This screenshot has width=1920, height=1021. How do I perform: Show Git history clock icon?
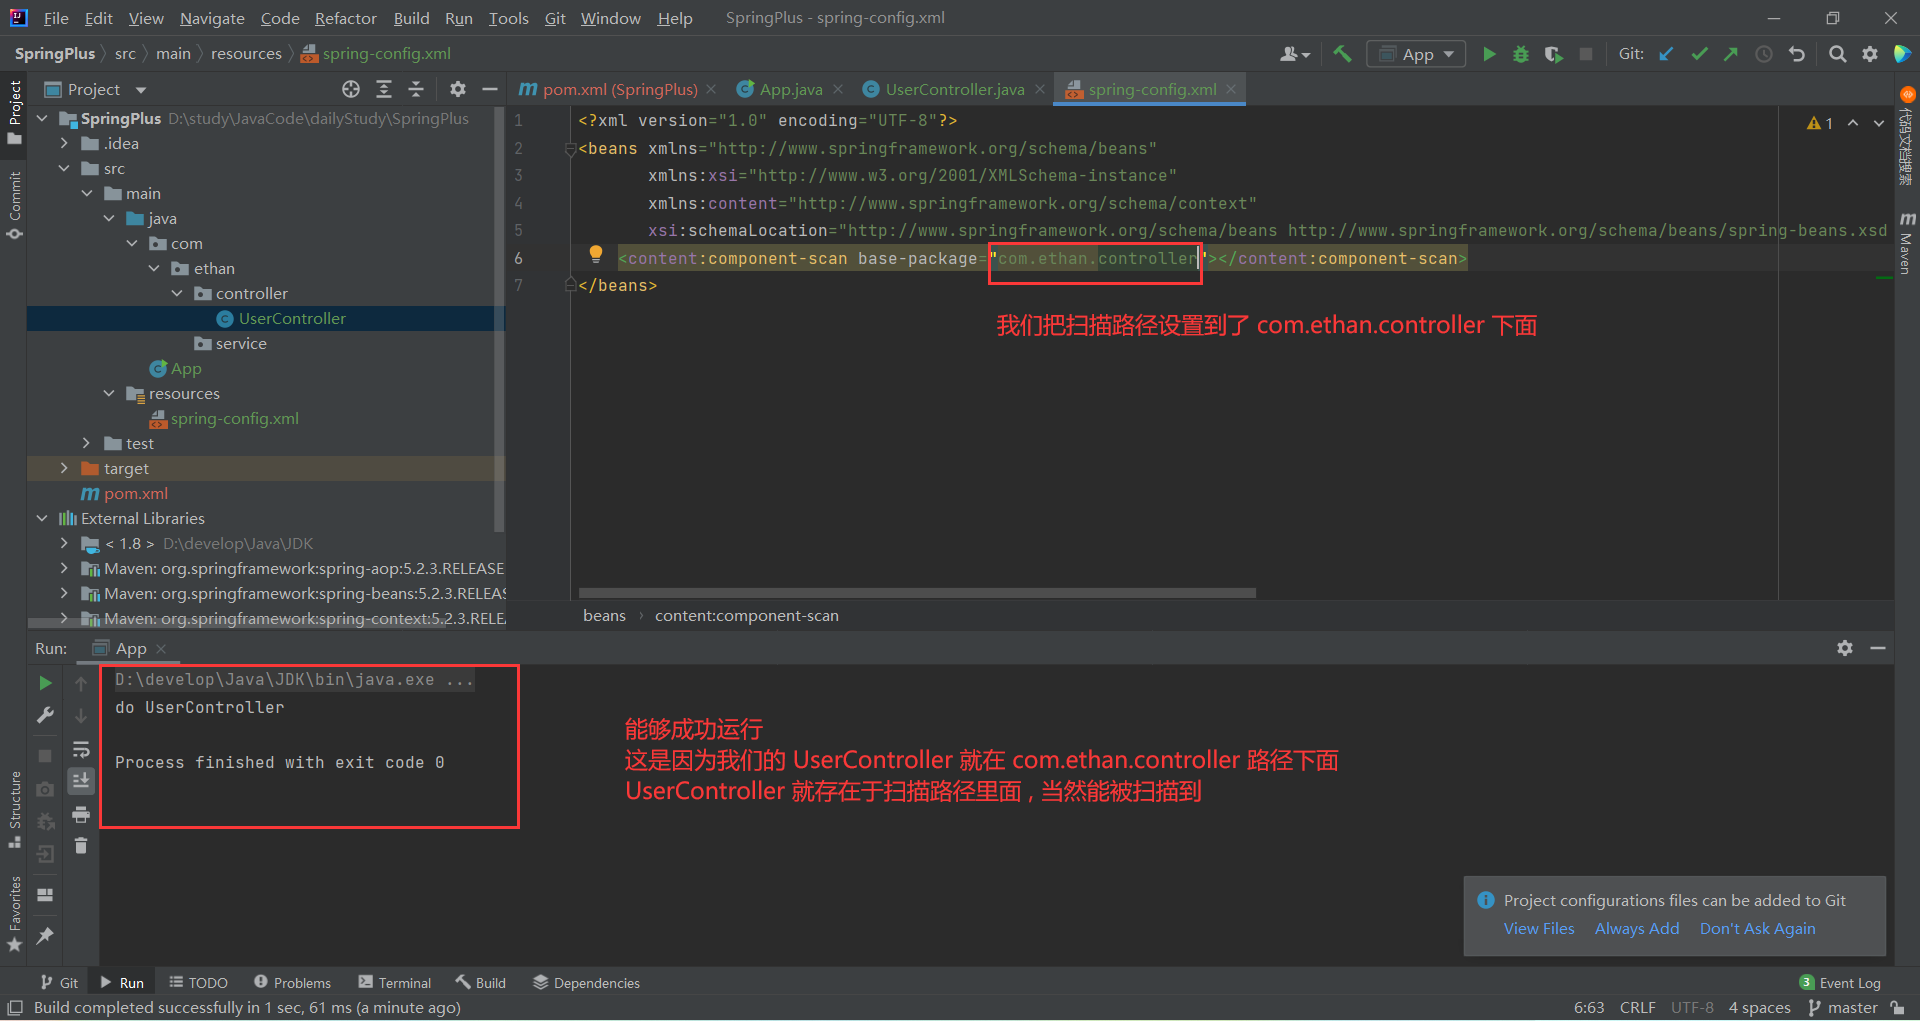(1764, 54)
